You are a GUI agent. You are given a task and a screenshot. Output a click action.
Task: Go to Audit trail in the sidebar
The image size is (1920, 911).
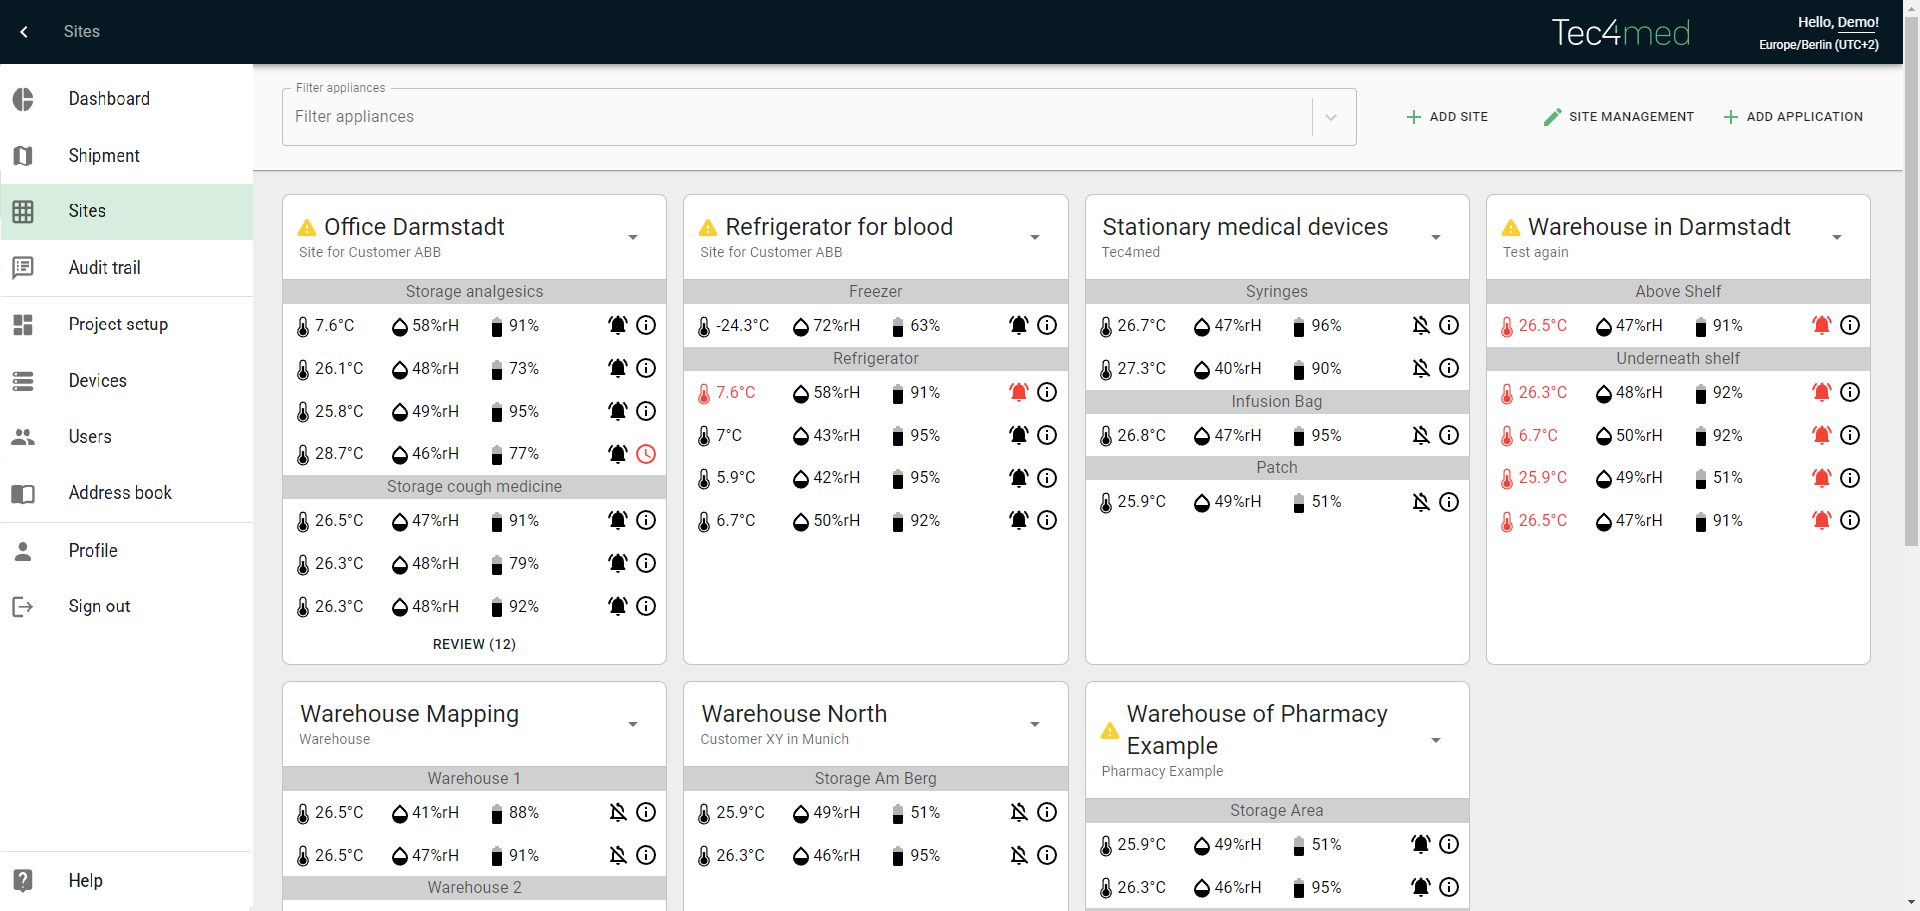click(x=104, y=268)
